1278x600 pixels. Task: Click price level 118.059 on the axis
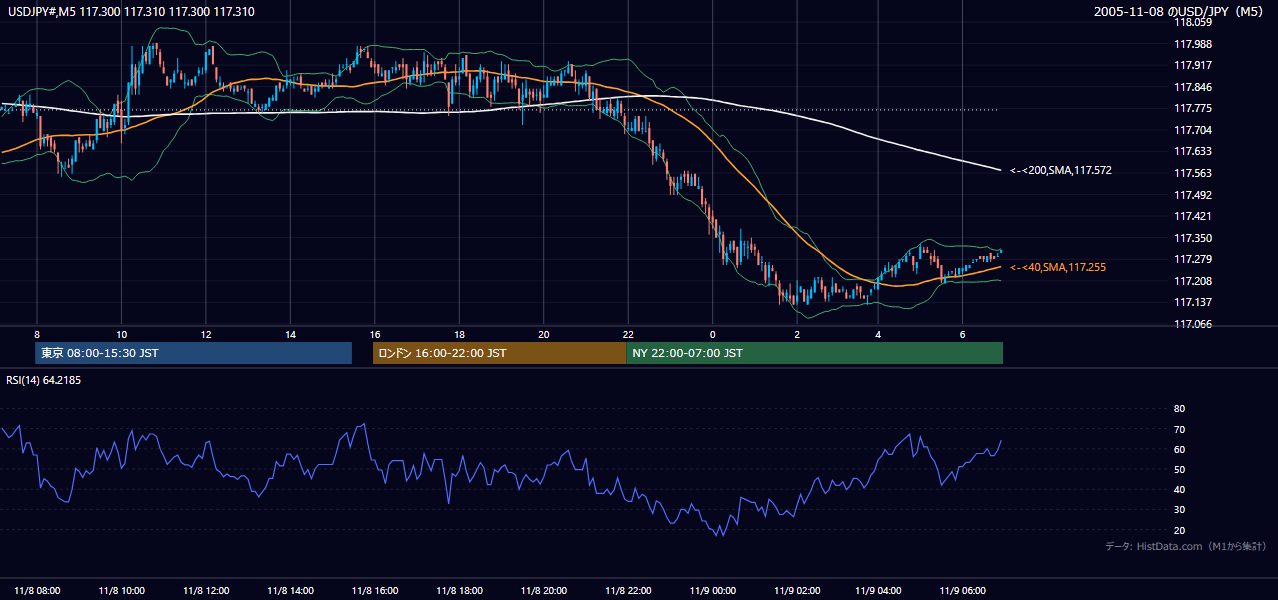click(x=1193, y=23)
